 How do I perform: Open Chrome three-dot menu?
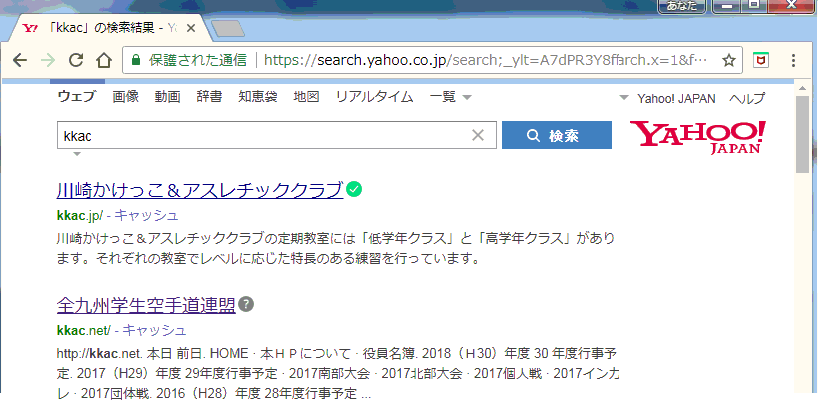(x=797, y=60)
